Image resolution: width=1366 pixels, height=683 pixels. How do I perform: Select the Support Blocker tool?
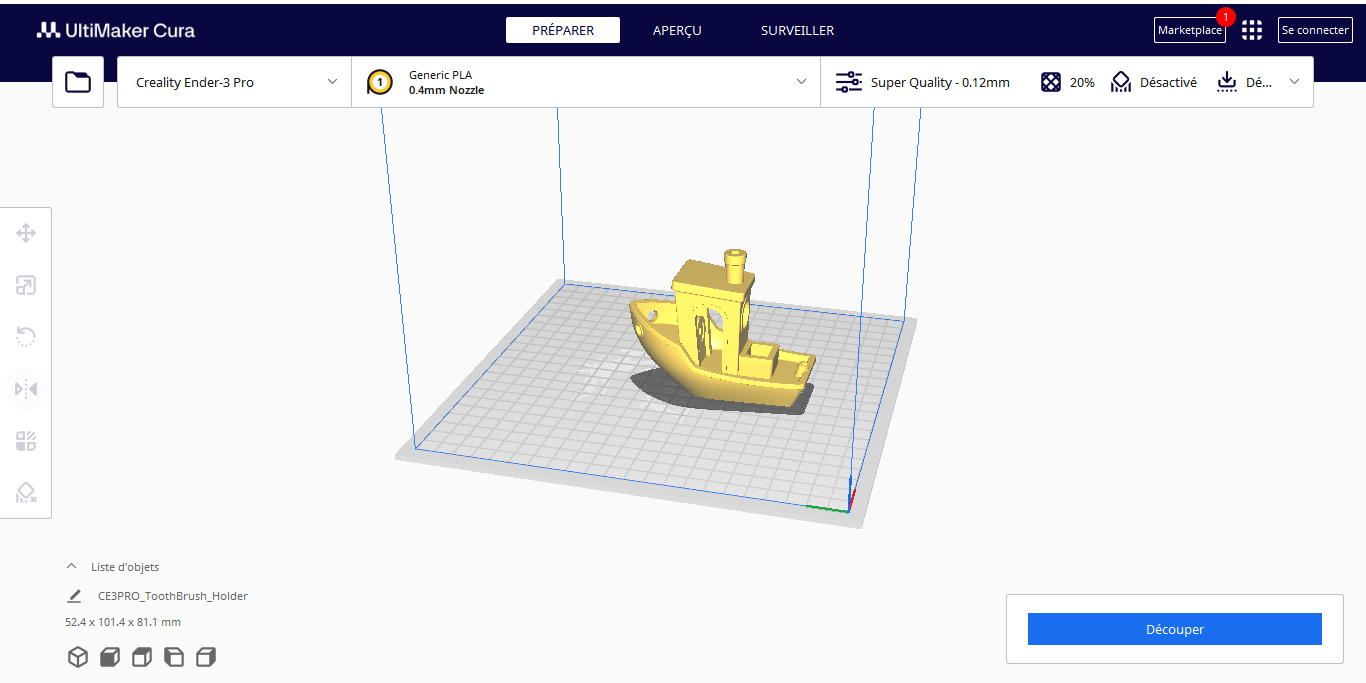(x=26, y=493)
